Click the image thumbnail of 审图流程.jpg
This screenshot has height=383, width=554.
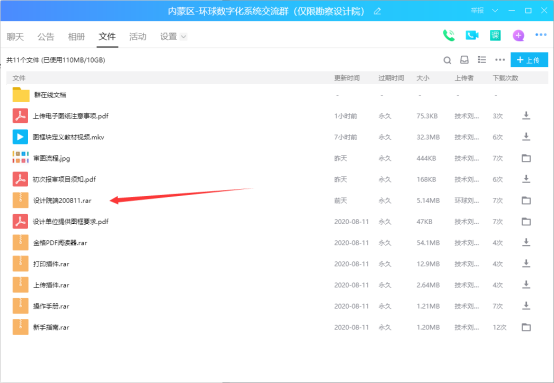20,158
